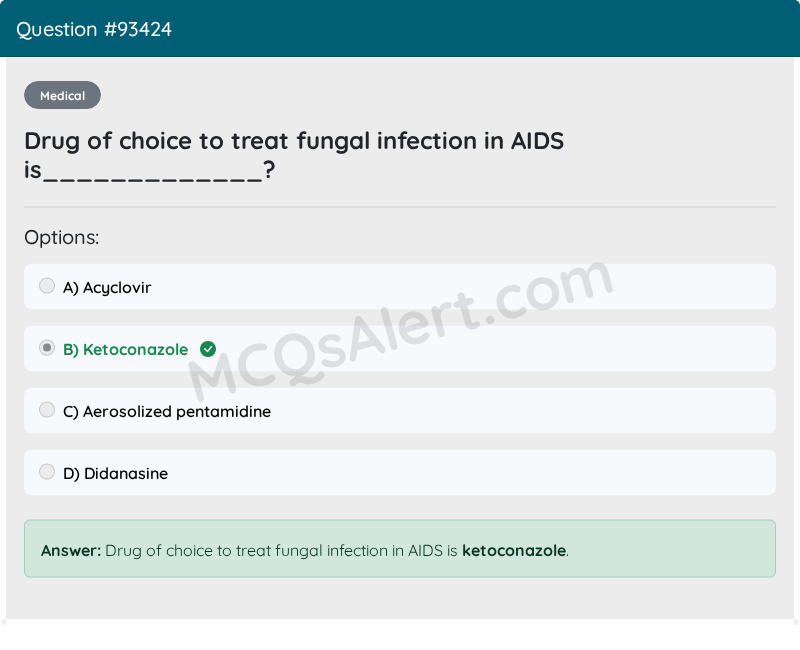800x650 pixels.
Task: Select radio button for Didanasine
Action: coord(47,472)
